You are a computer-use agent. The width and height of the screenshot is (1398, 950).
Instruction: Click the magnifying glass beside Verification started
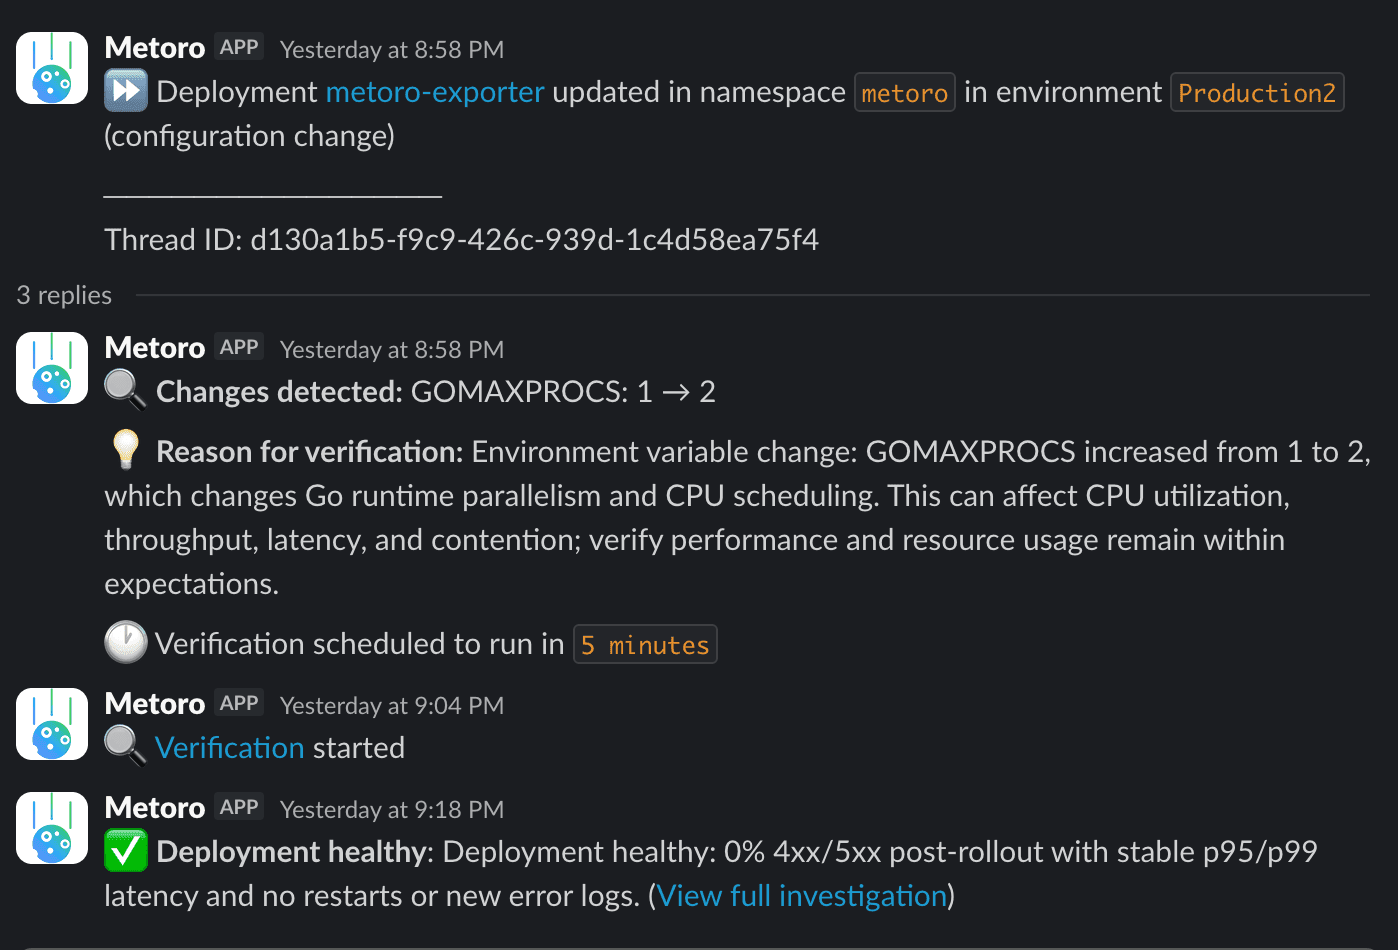(125, 747)
